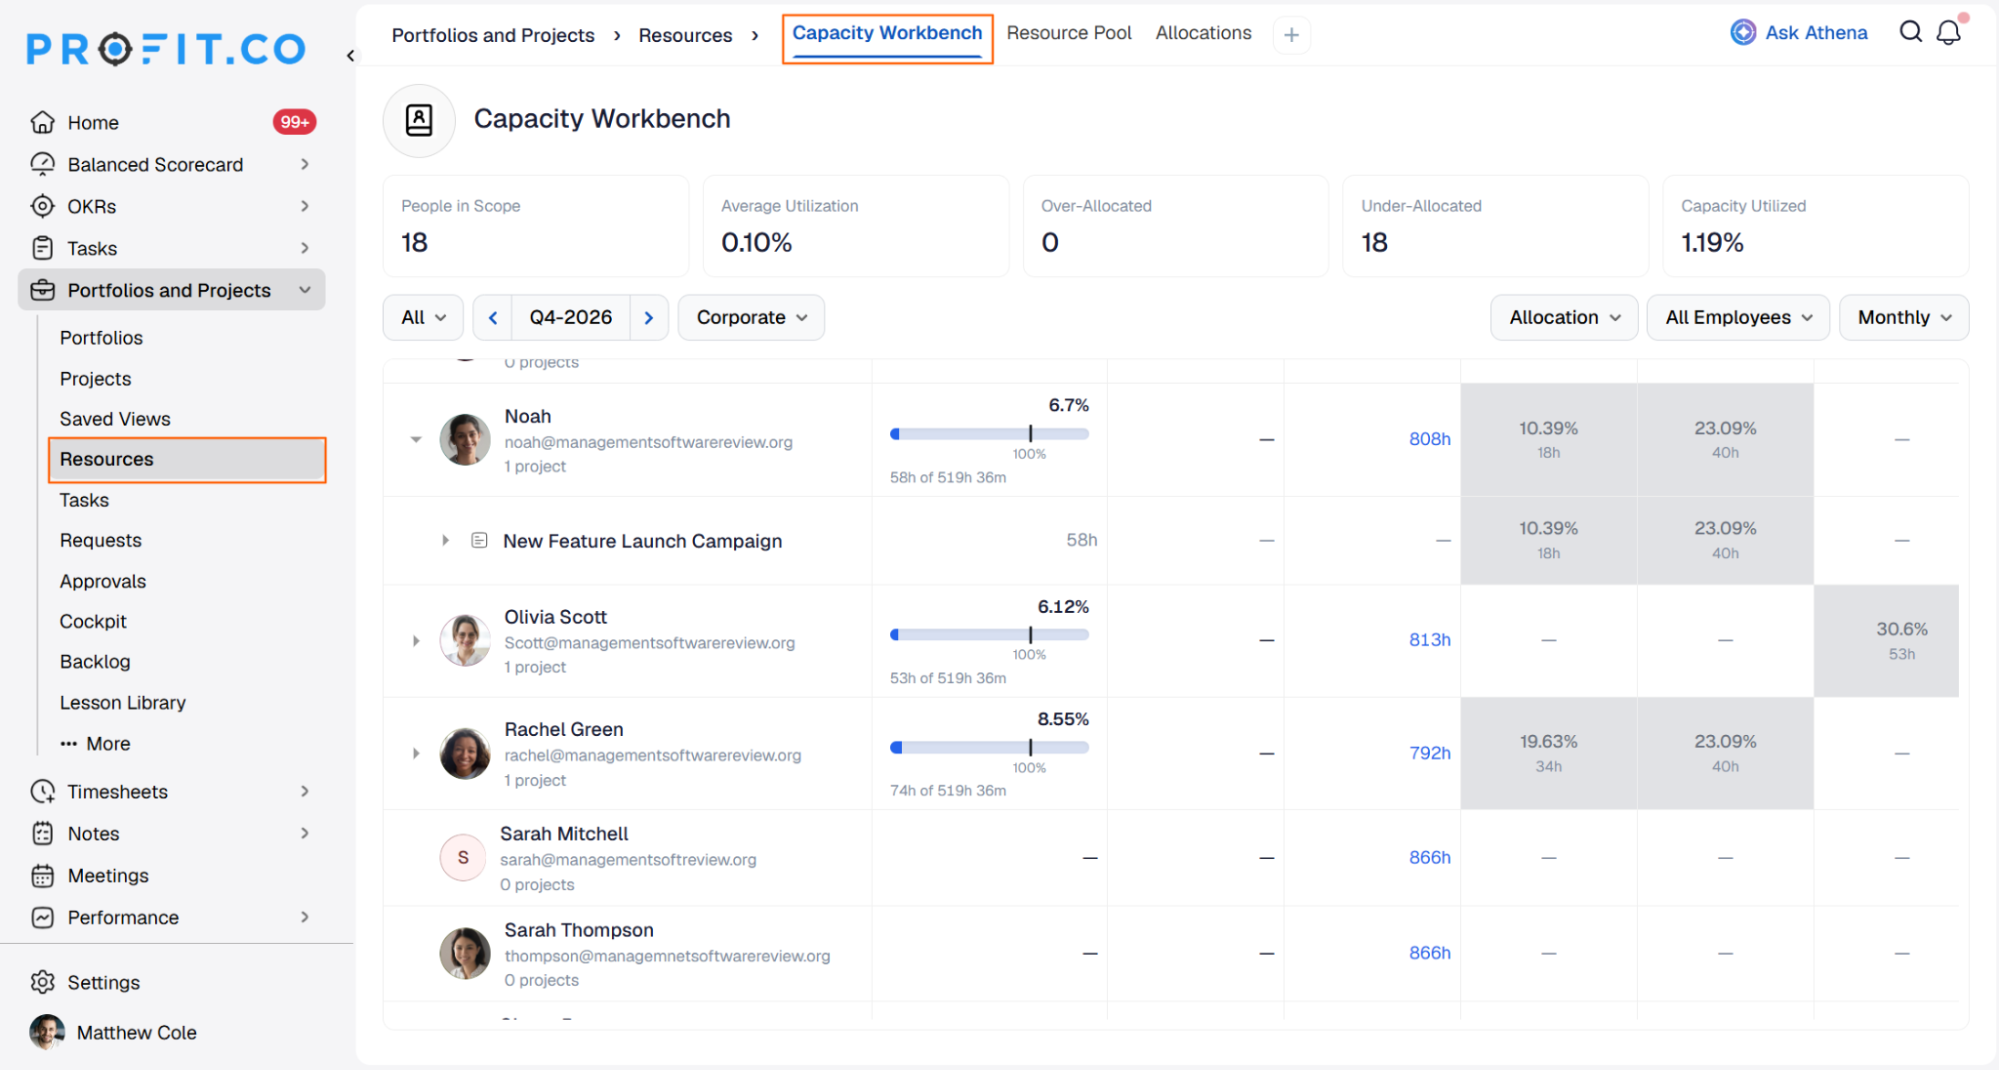1999x1070 pixels.
Task: Open the notifications bell
Action: pyautogui.click(x=1949, y=32)
